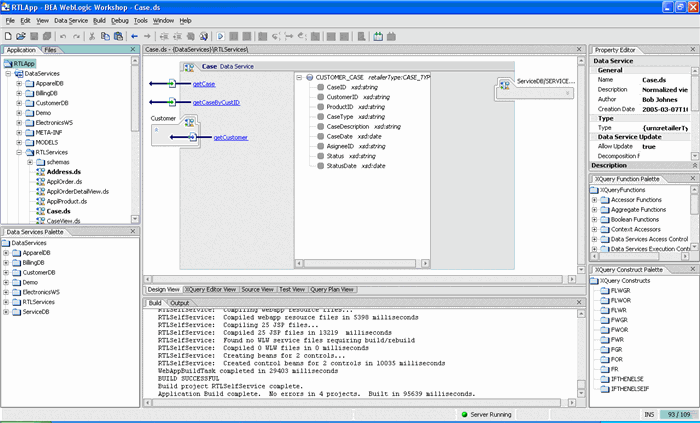Click the Case Data Service header icon
This screenshot has width=700, height=423.
pyautogui.click(x=189, y=67)
